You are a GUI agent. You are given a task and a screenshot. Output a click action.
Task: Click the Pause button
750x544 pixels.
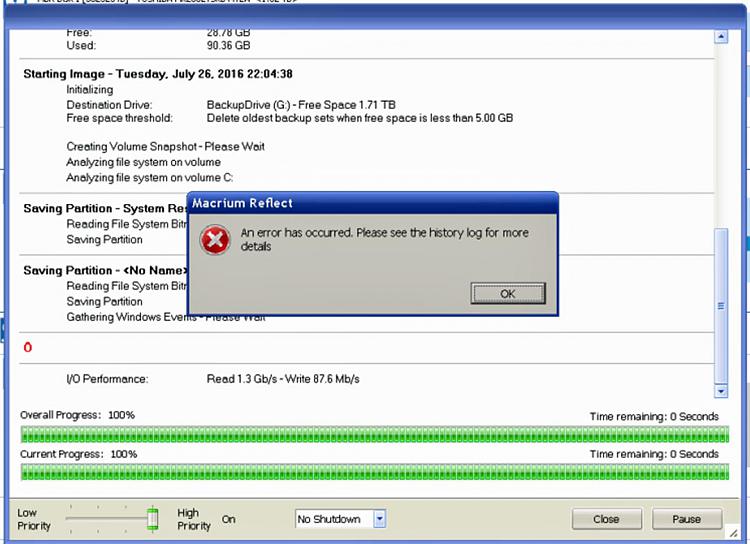[686, 519]
